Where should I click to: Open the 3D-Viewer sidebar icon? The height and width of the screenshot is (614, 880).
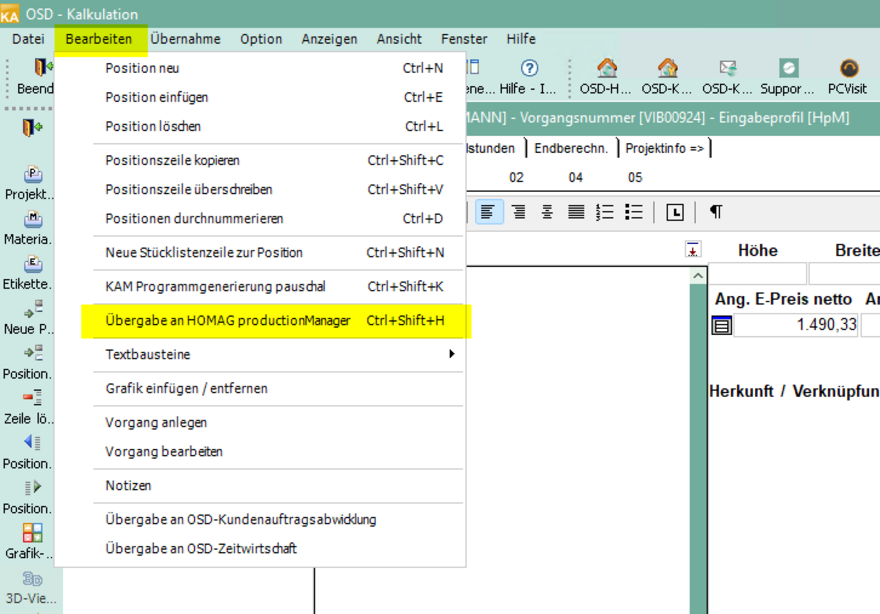[32, 578]
